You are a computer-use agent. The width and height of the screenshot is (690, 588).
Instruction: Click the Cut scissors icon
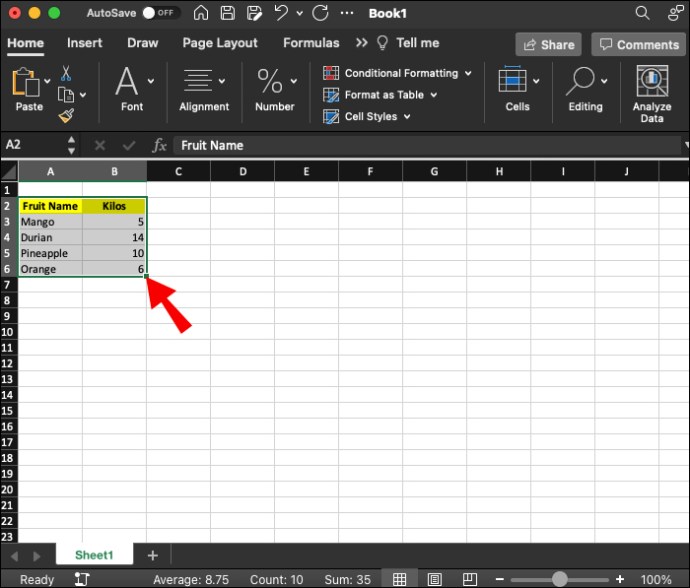[66, 73]
